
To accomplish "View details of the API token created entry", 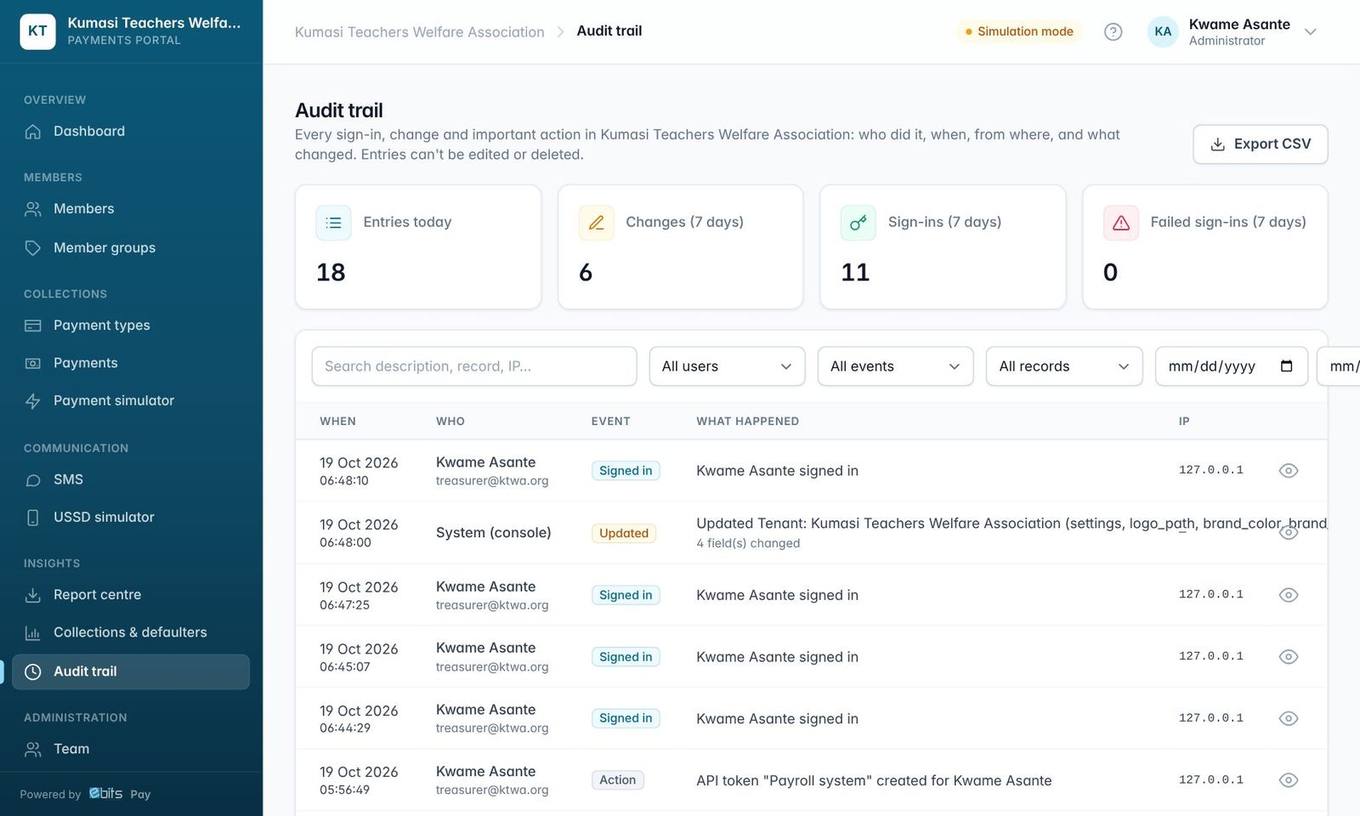I will (x=1288, y=781).
